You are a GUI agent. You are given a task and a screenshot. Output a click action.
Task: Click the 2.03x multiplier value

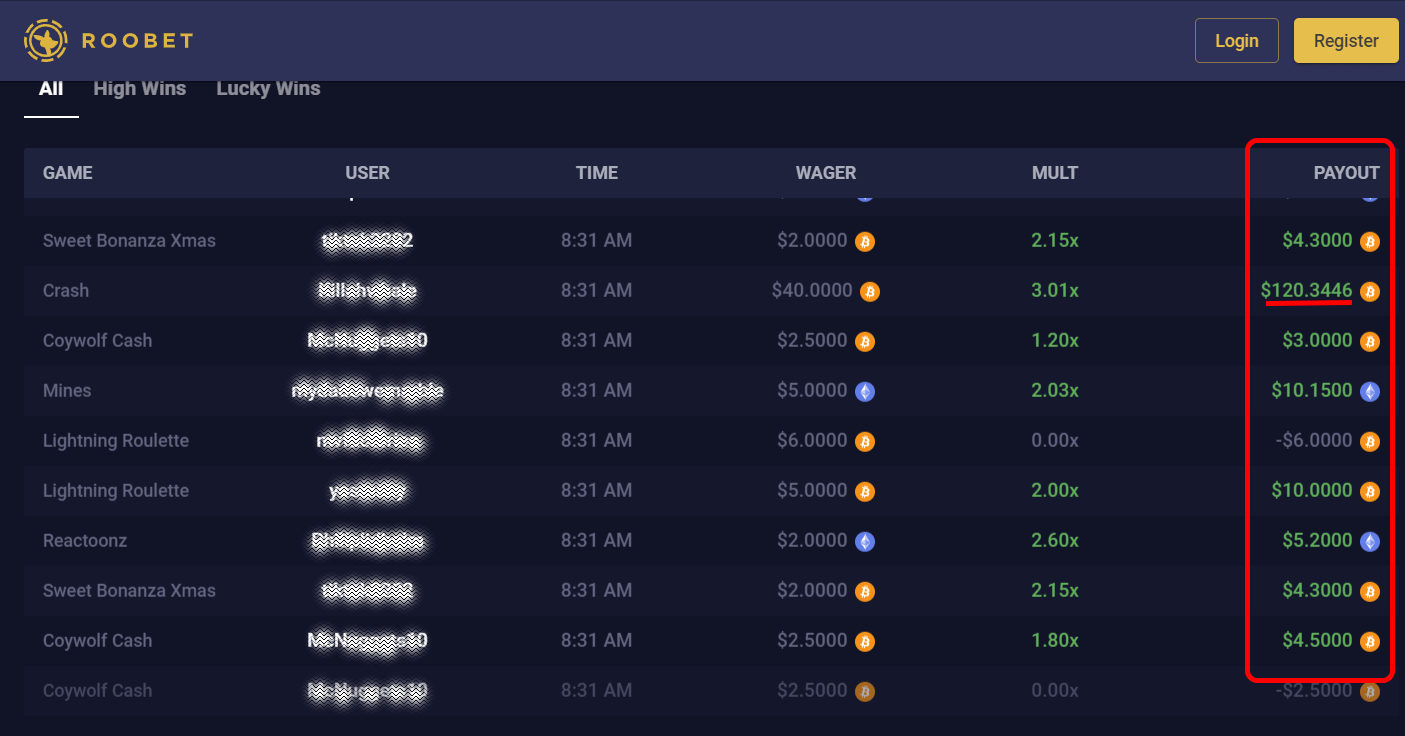pos(1055,391)
